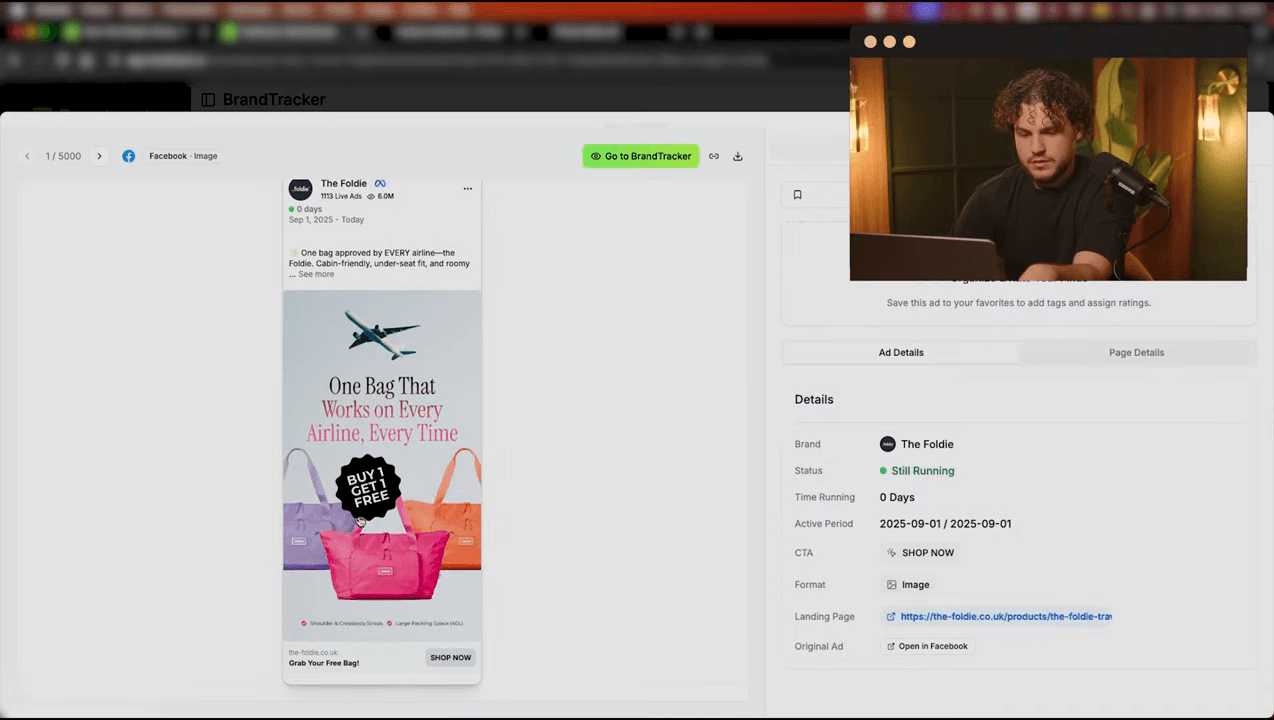Switch to Page Details tab
The width and height of the screenshot is (1274, 720).
click(x=1136, y=352)
